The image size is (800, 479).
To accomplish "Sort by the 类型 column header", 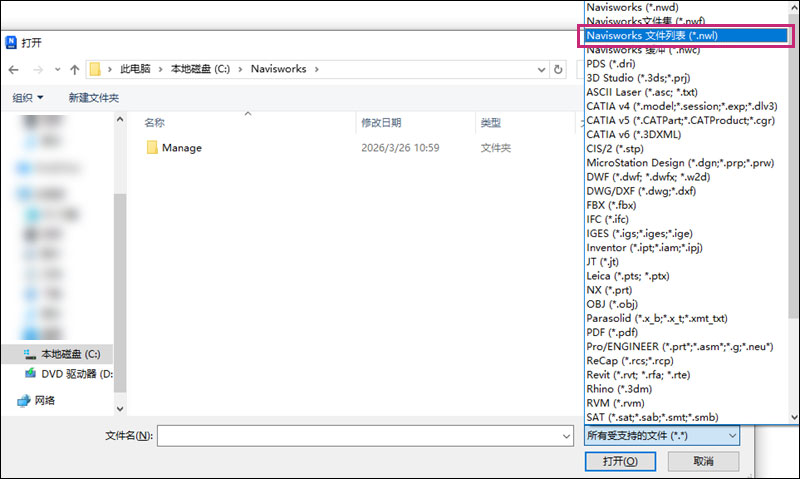I will pyautogui.click(x=490, y=122).
